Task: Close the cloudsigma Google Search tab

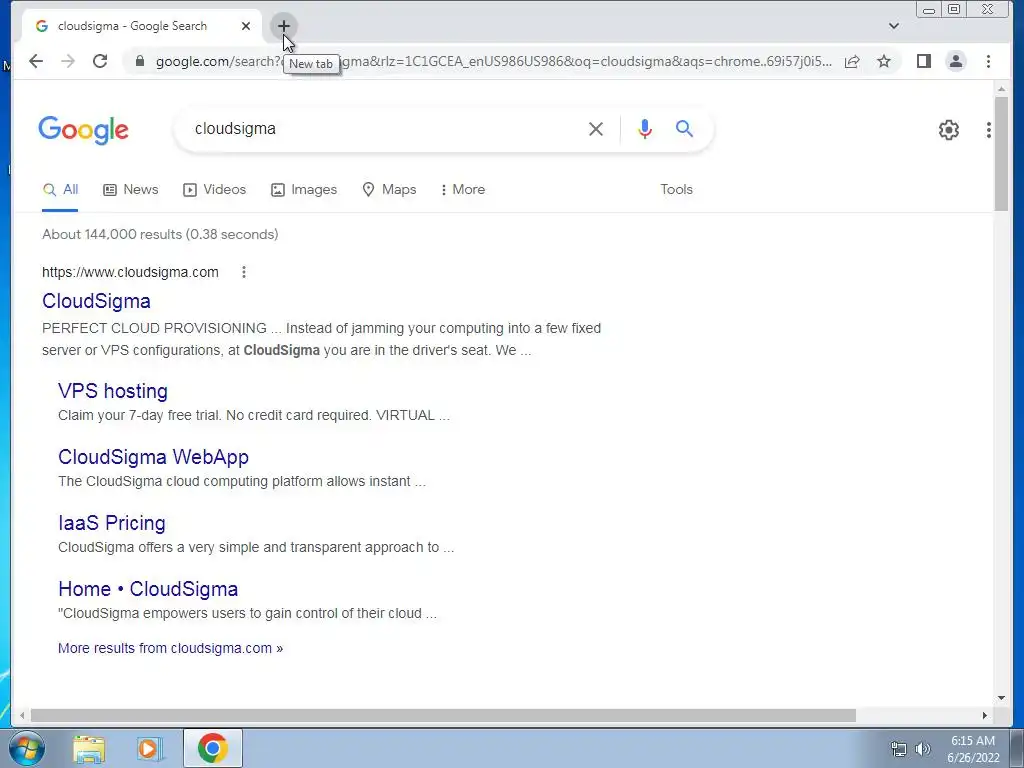Action: (246, 26)
